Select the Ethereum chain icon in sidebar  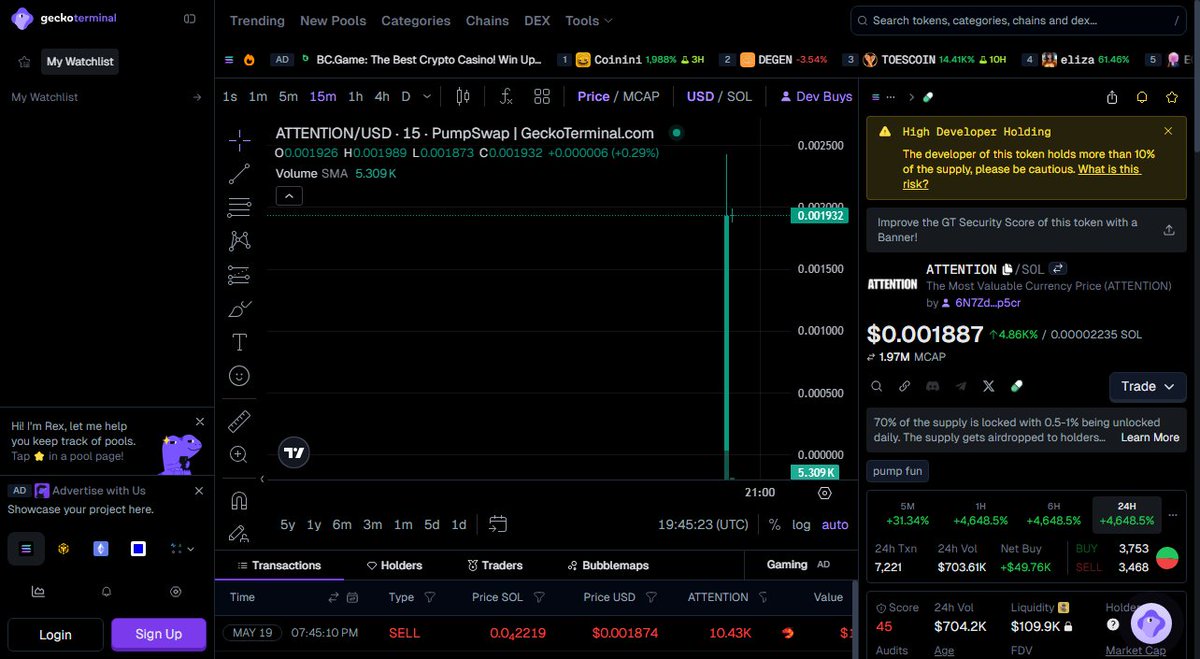(x=101, y=548)
